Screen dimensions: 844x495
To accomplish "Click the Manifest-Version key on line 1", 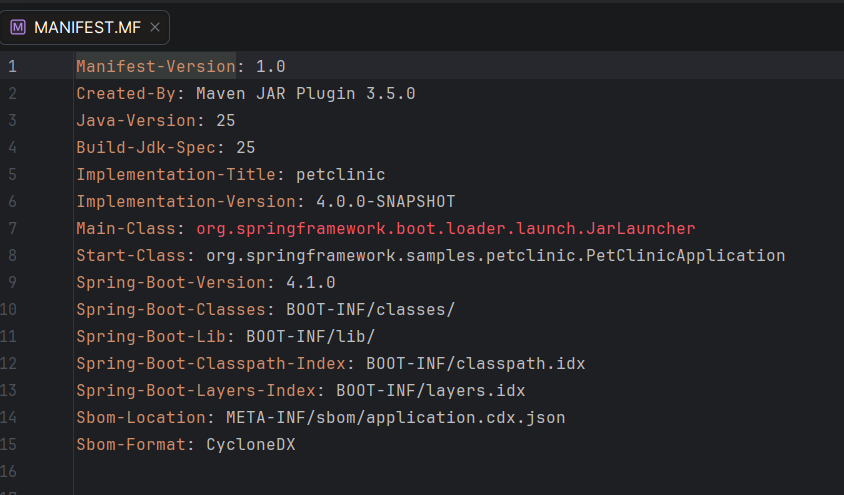I will (156, 67).
